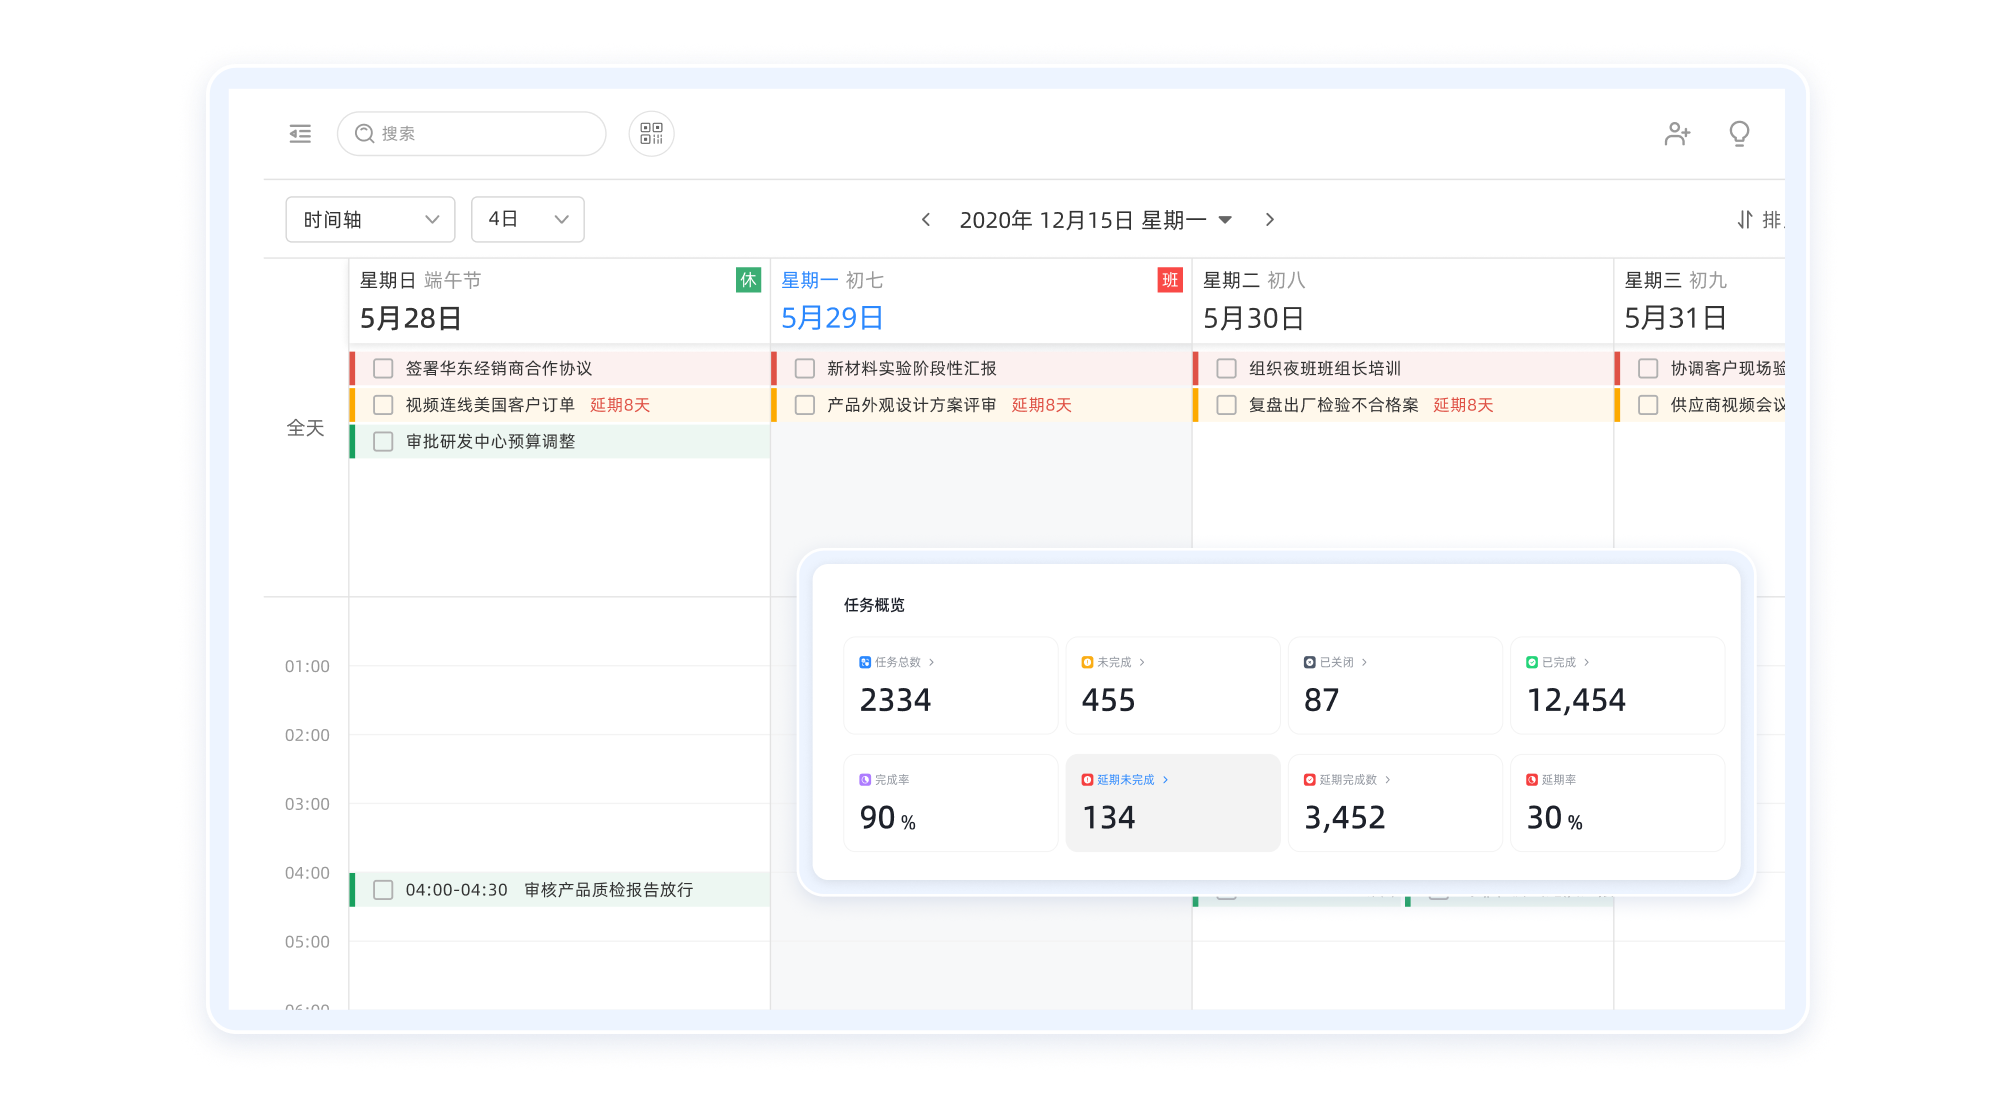The width and height of the screenshot is (2016, 1096).
Task: Select the 星期日 5月28日 column header
Action: (x=560, y=301)
